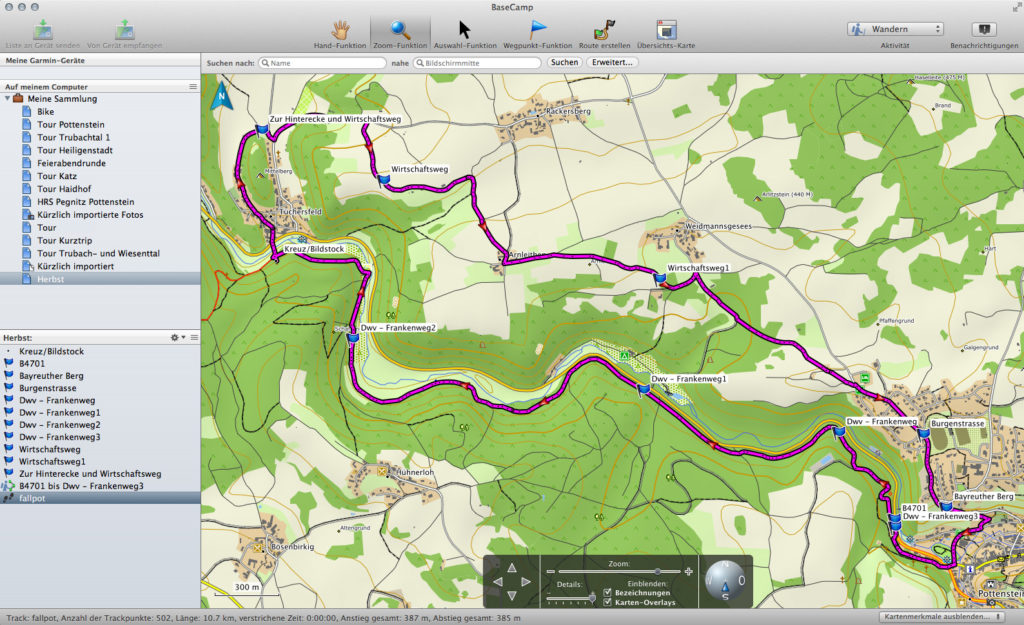The width and height of the screenshot is (1024, 625).
Task: Activate the Zoom-Funktion magnifier tool
Action: point(400,29)
